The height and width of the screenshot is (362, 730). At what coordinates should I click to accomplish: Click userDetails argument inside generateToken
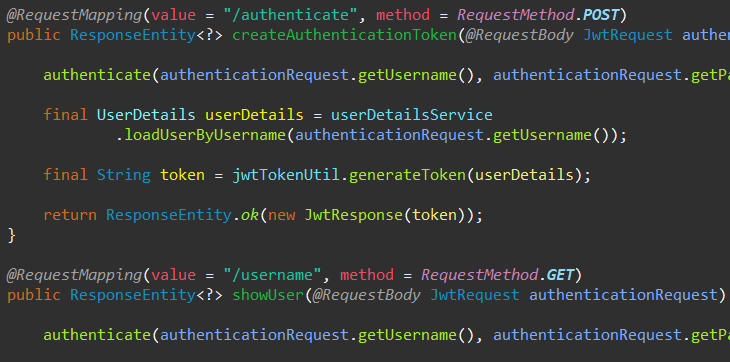[x=524, y=175]
